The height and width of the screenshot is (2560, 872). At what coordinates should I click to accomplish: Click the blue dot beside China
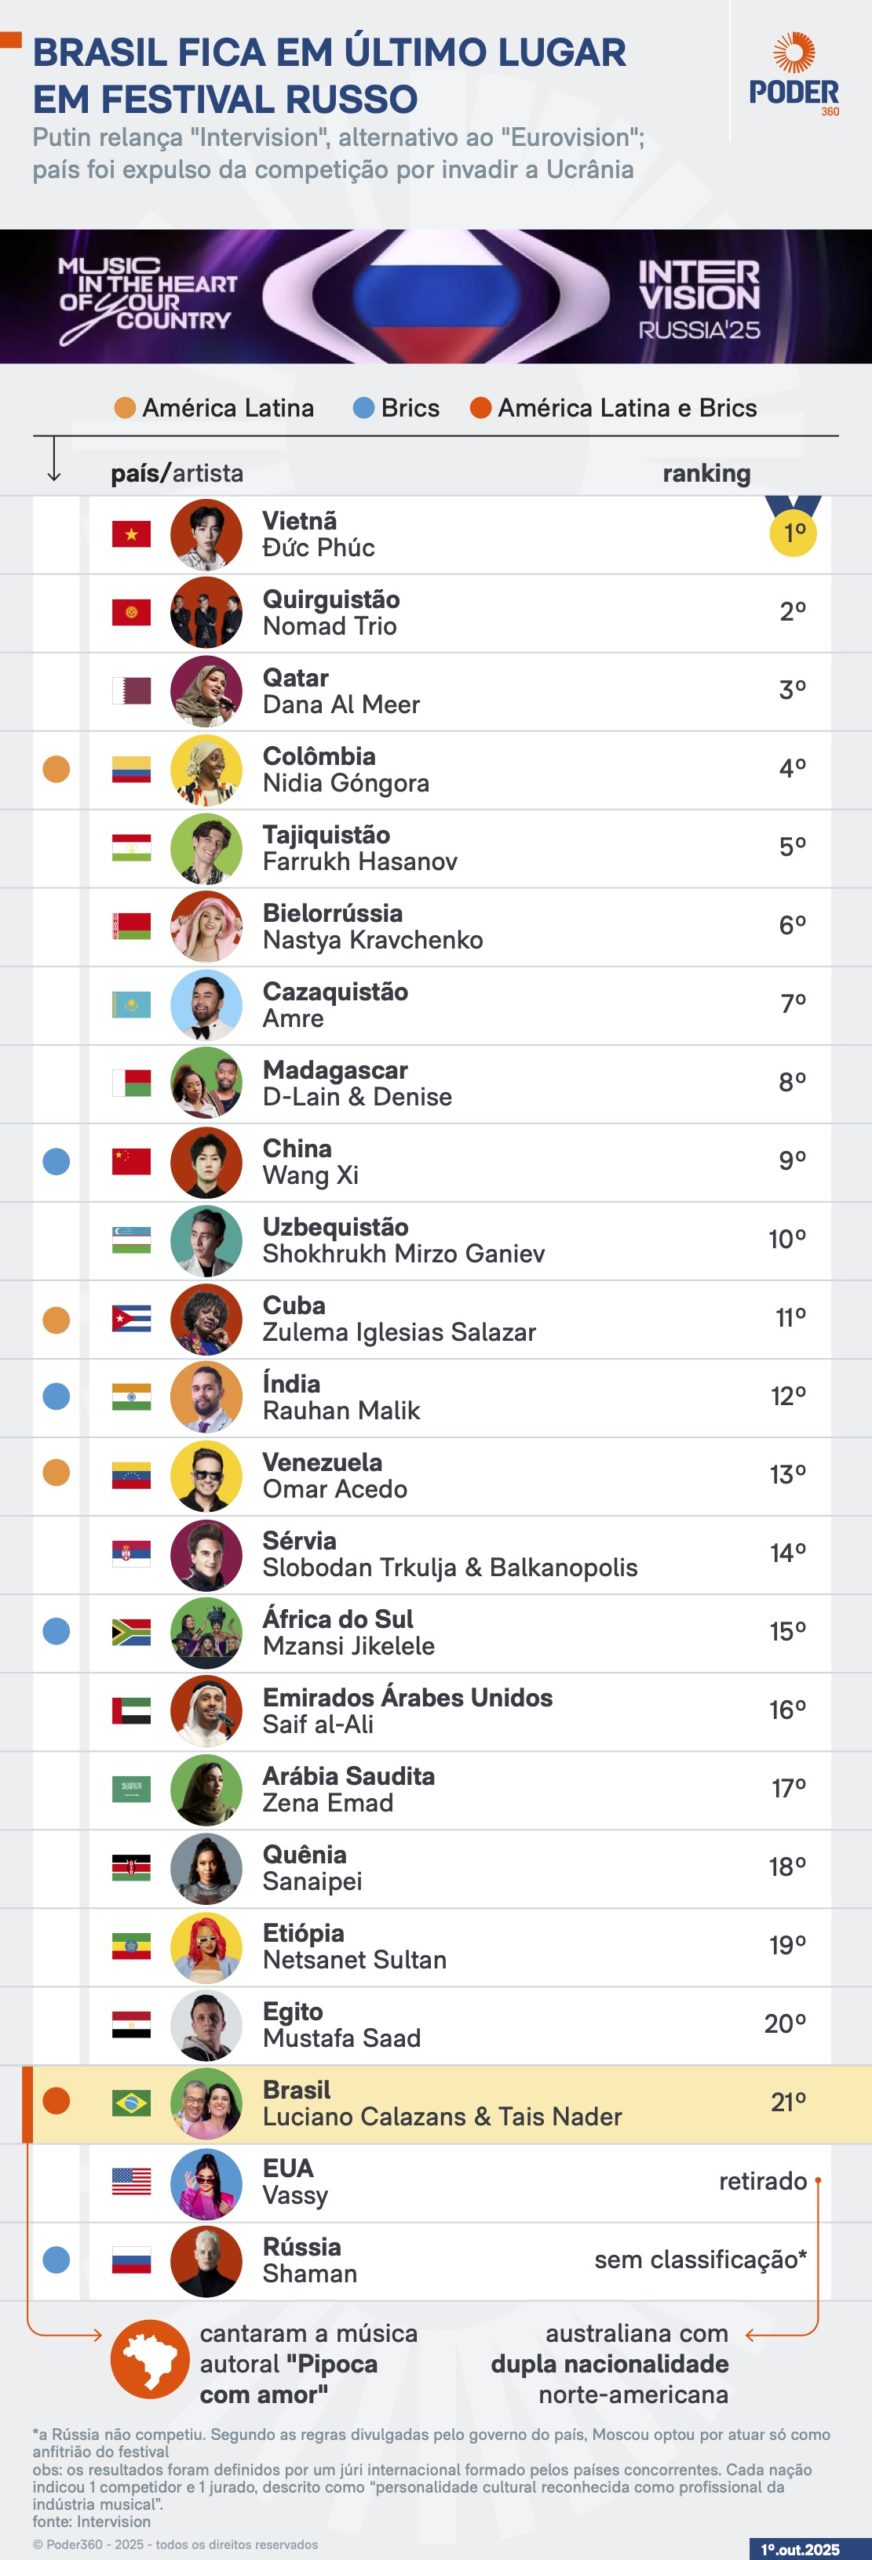57,1162
